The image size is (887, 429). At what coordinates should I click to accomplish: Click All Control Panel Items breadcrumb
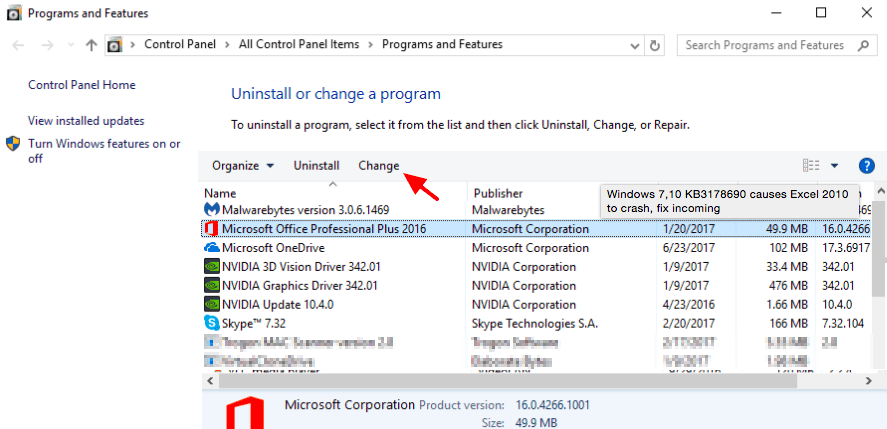(299, 44)
